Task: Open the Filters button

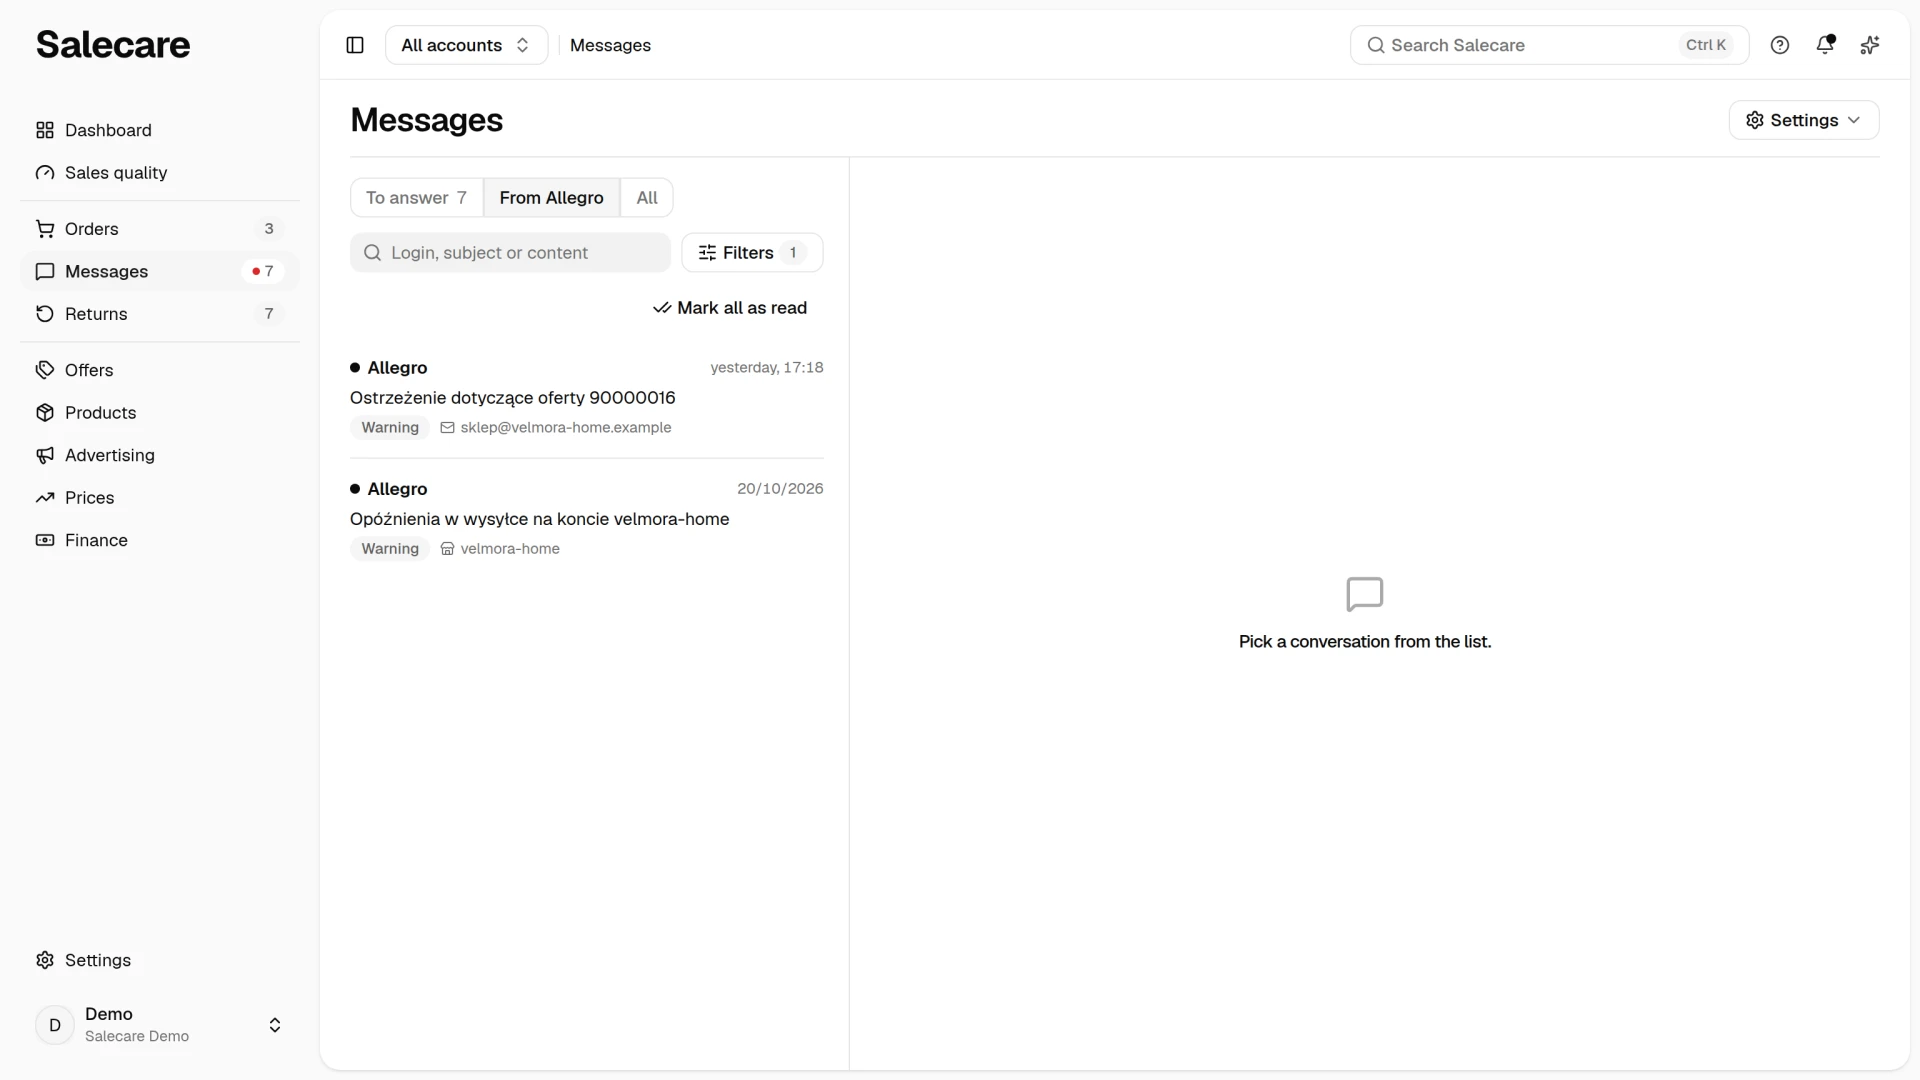Action: 752,253
